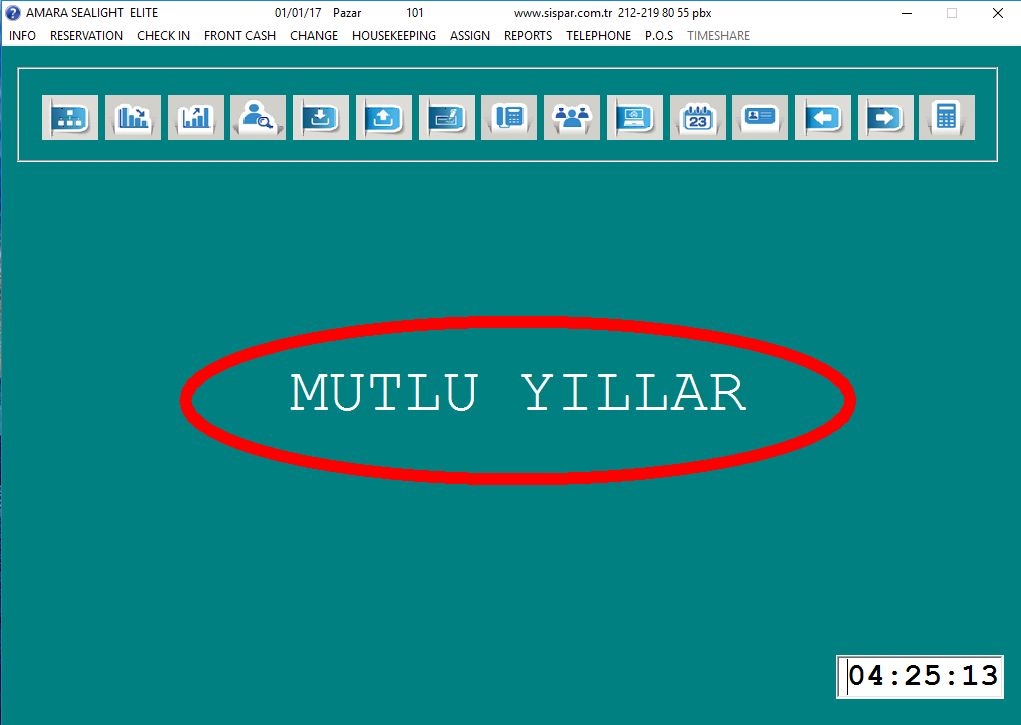This screenshot has width=1021, height=725.
Task: Click the download tray arrow icon
Action: (321, 118)
